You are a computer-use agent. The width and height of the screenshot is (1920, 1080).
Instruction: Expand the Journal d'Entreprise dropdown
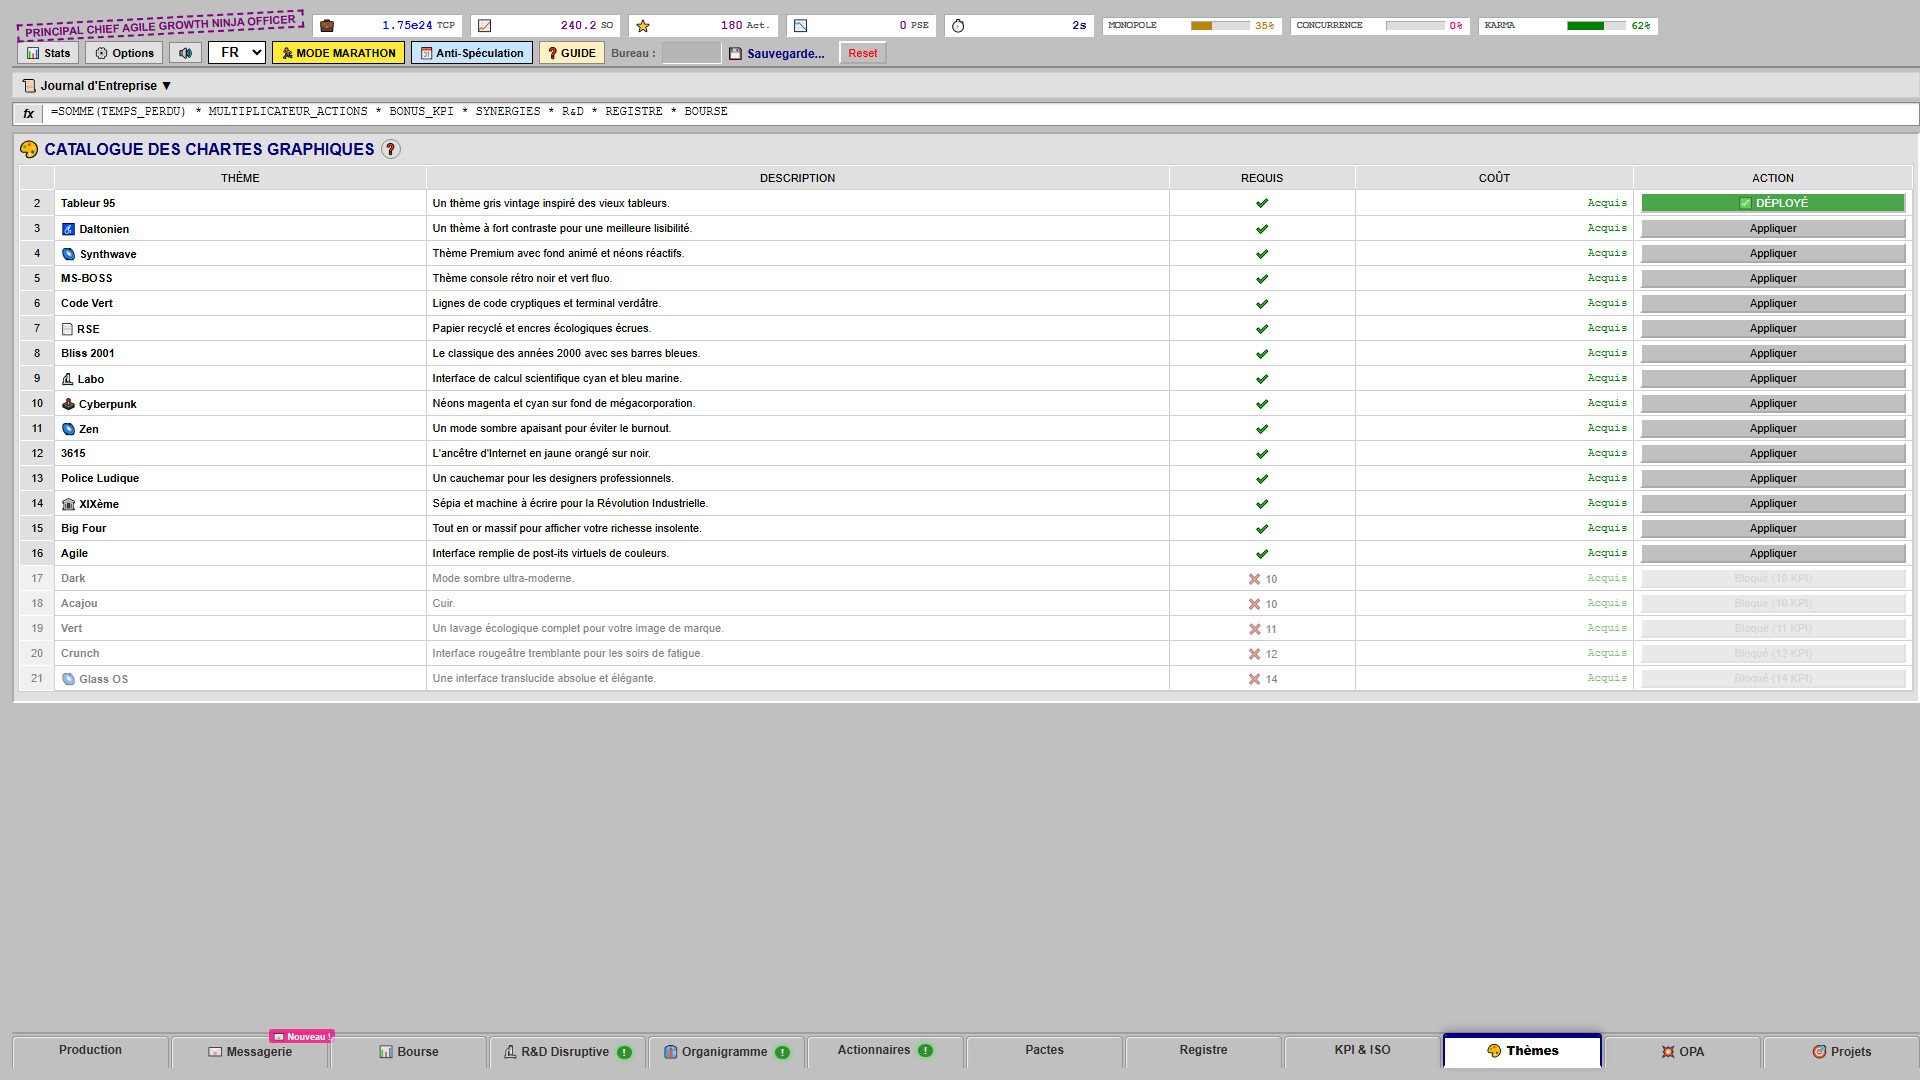(x=97, y=86)
